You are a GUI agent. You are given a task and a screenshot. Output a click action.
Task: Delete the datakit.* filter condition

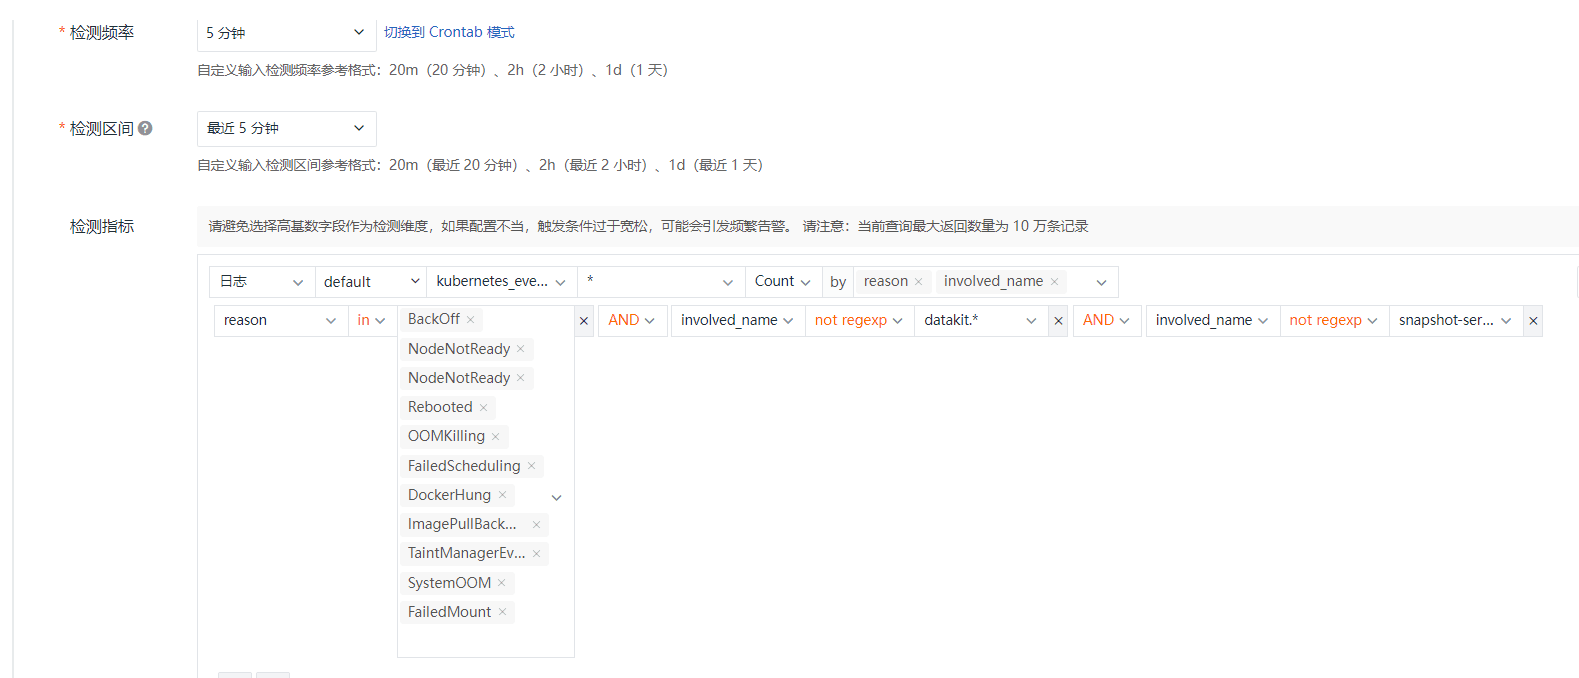point(1058,321)
